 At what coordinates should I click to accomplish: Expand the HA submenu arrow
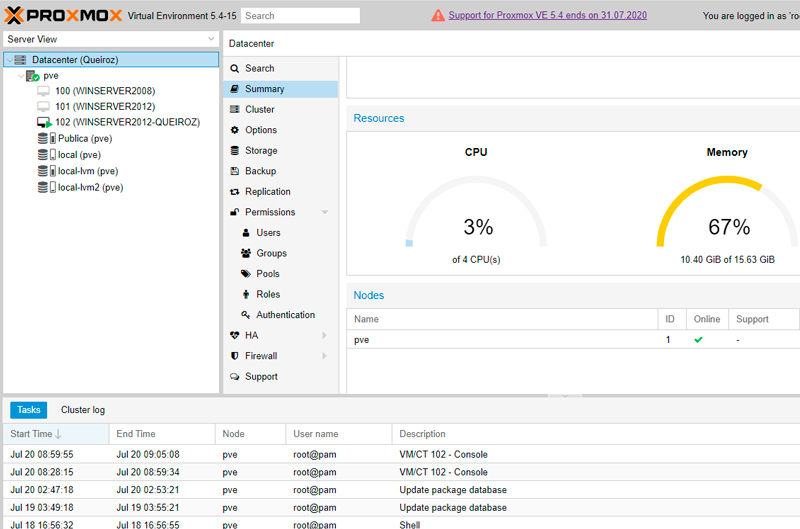coord(324,335)
